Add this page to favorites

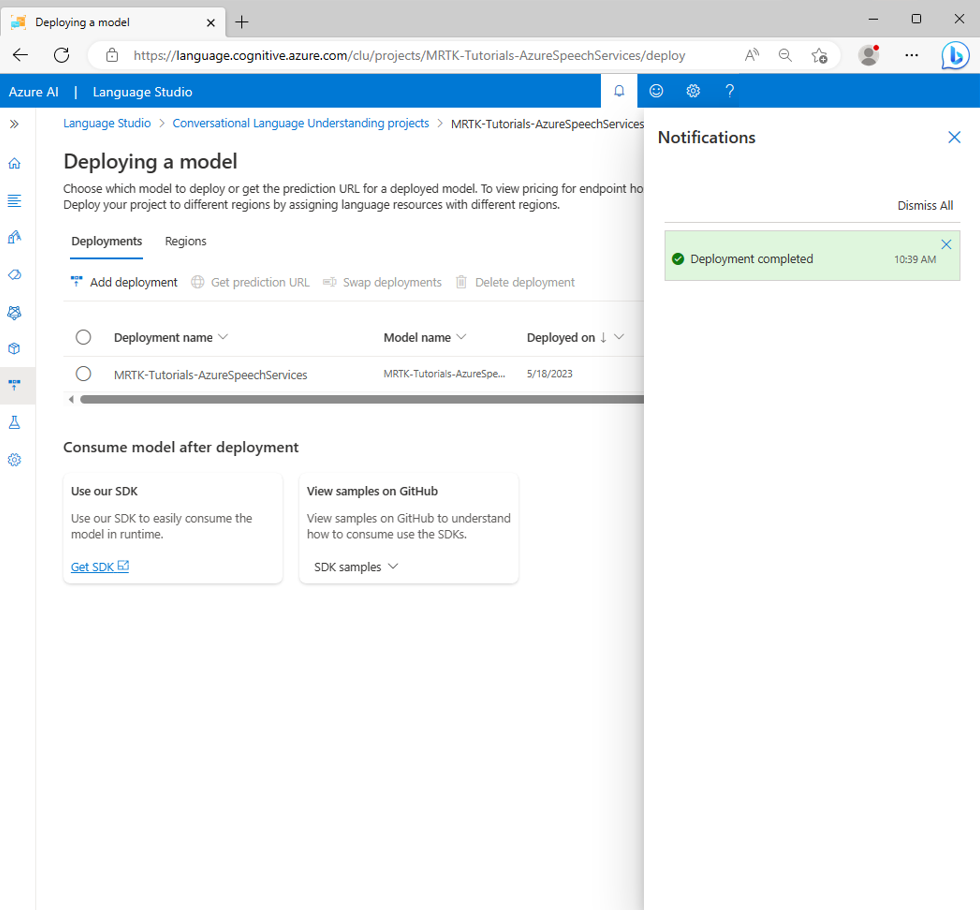(819, 55)
